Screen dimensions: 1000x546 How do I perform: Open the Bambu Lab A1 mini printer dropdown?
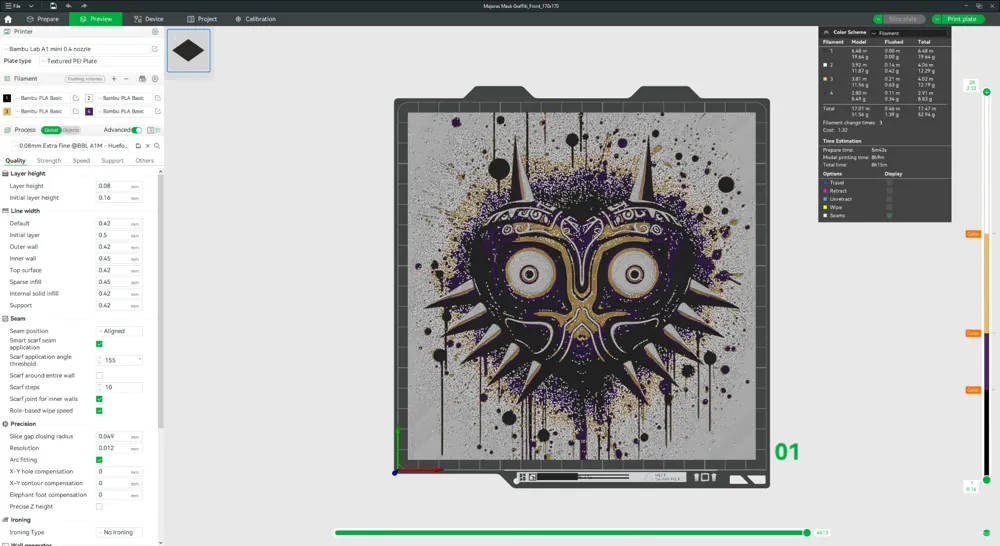pos(77,48)
